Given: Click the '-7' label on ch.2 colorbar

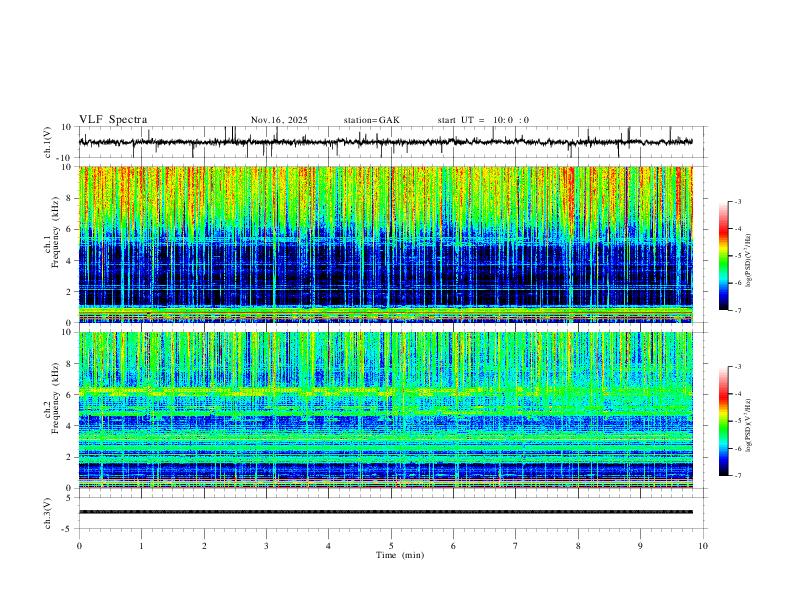Looking at the screenshot, I should pyautogui.click(x=737, y=476).
